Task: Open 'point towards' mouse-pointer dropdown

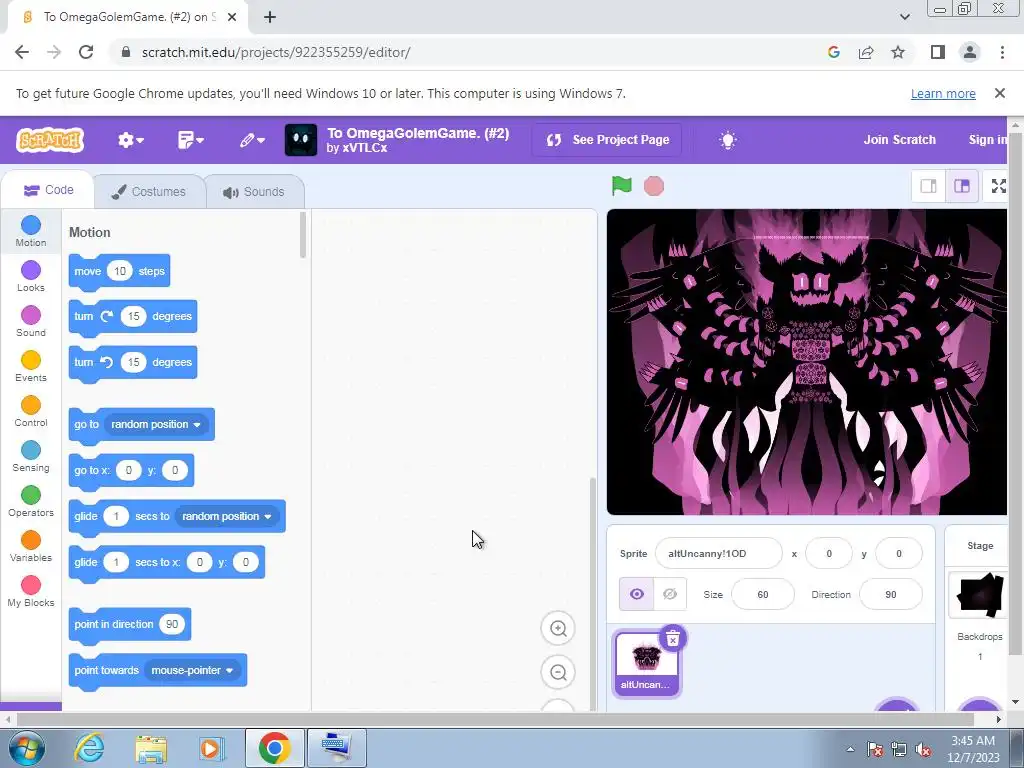Action: [192, 670]
